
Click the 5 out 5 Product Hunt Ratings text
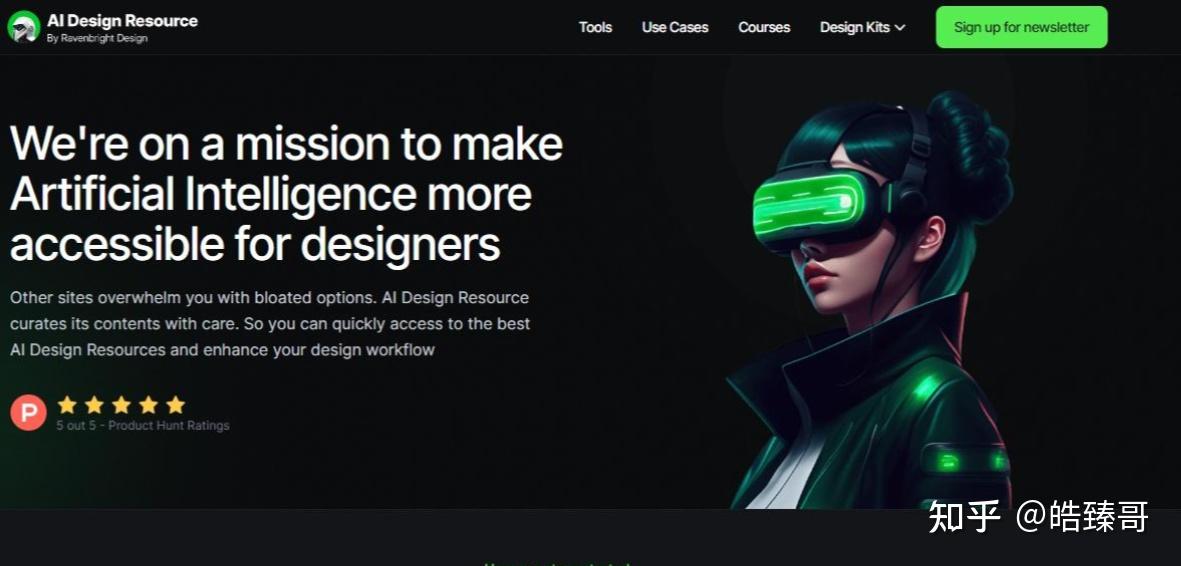tap(142, 426)
